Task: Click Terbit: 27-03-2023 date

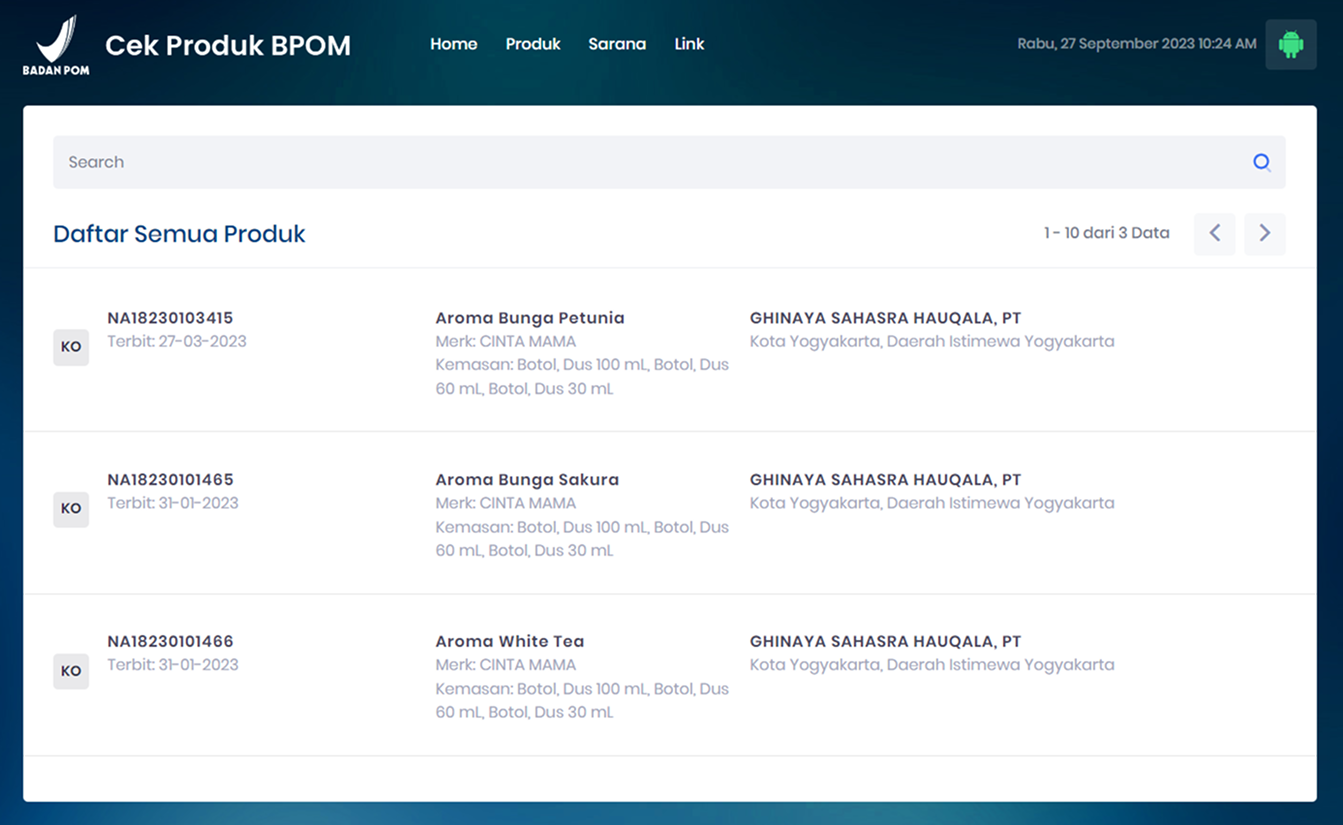Action: pos(177,341)
